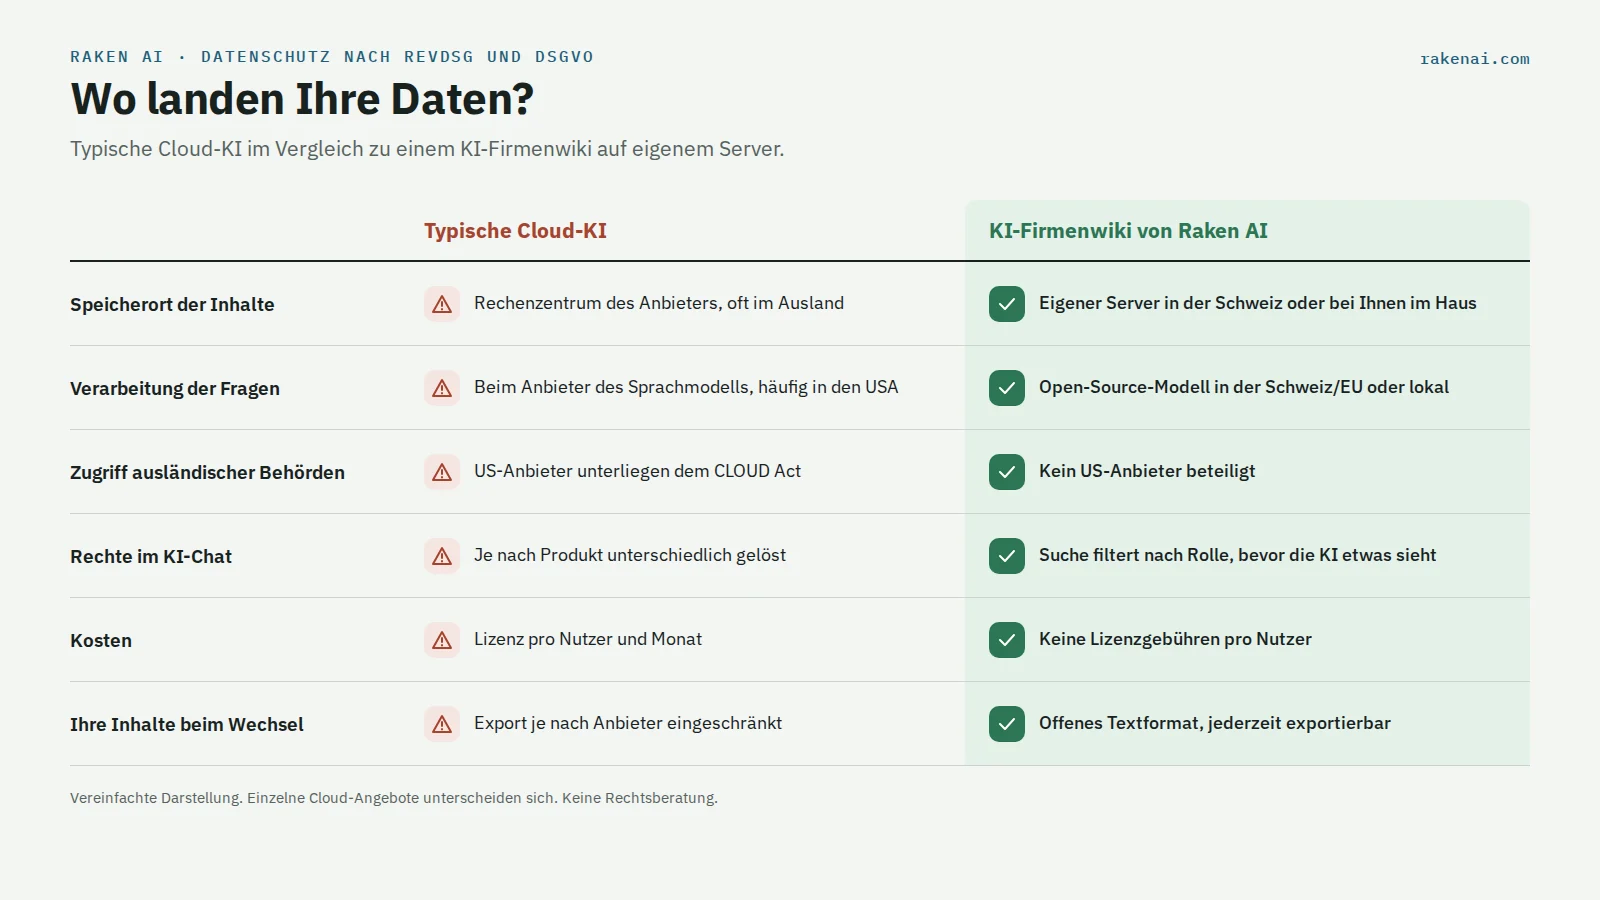Click the text 'Suche filtert nach Rolle, bevor die KI etwas sieht'

[x=1238, y=555]
